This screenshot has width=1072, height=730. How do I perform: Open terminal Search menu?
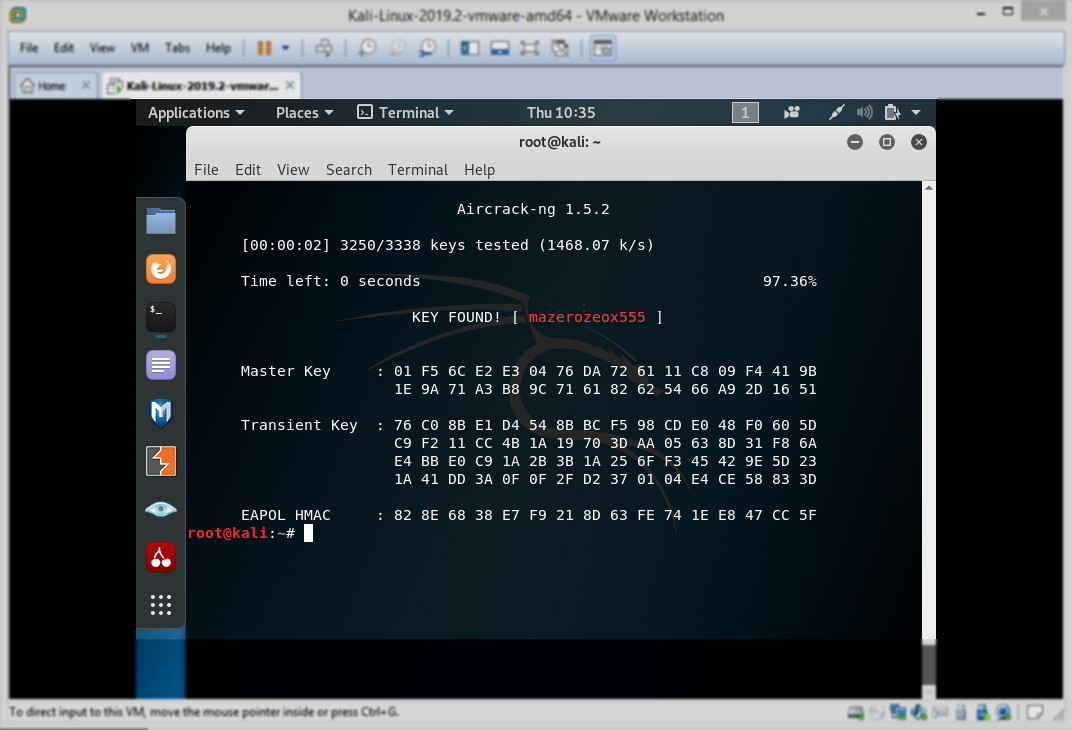click(x=349, y=170)
